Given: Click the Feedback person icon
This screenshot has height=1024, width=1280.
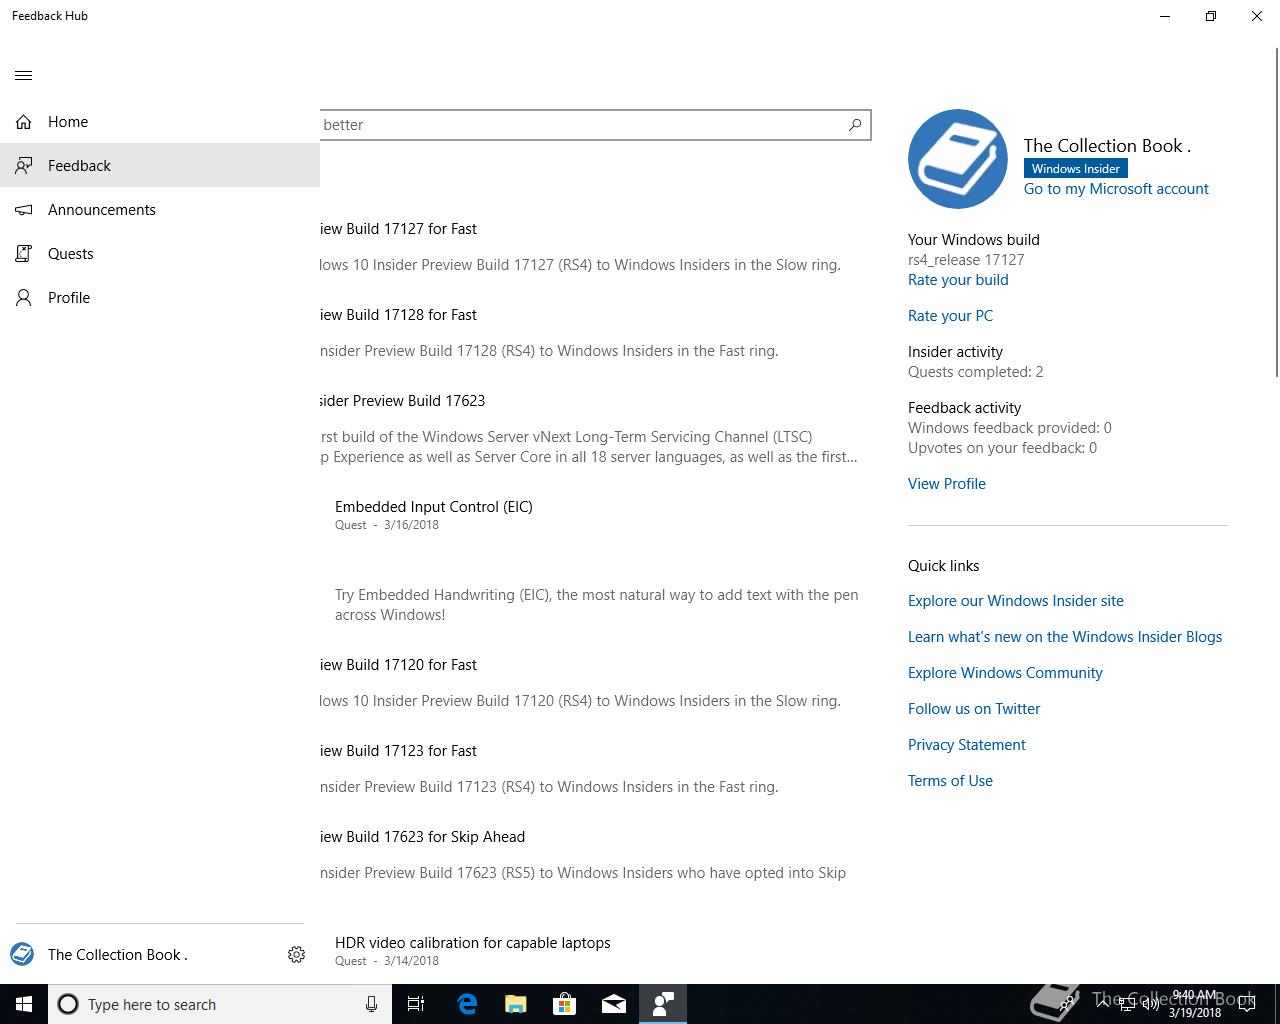Looking at the screenshot, I should pos(24,165).
